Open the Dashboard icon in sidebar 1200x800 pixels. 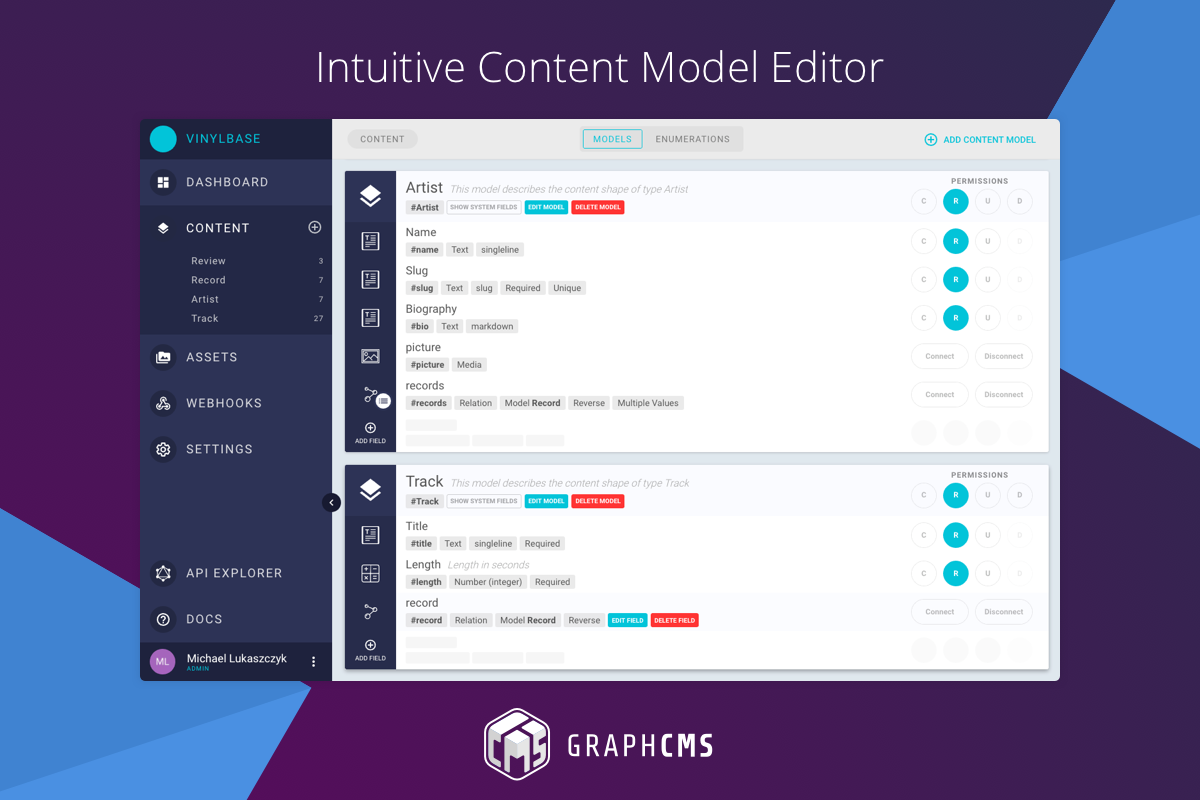click(x=163, y=183)
